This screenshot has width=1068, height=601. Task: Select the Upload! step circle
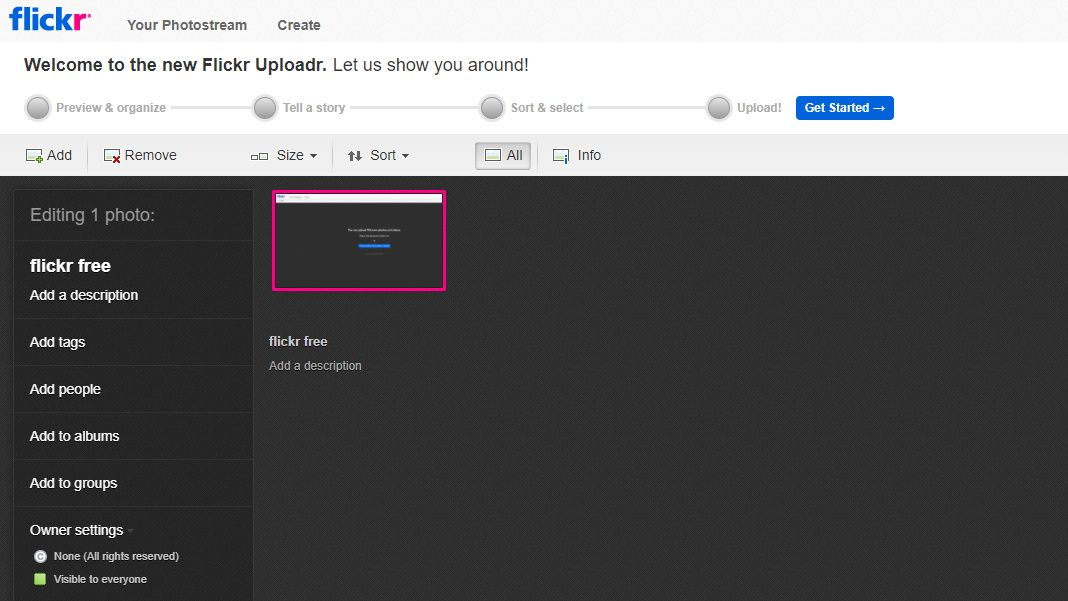(x=719, y=108)
